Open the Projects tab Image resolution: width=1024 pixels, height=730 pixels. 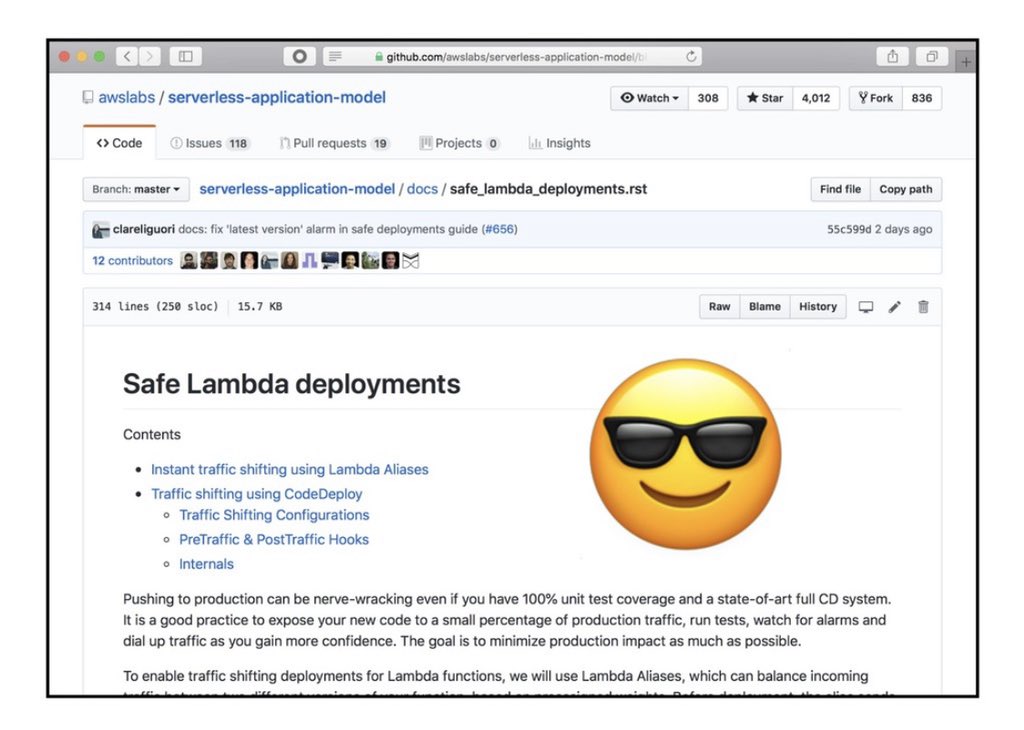[x=459, y=143]
